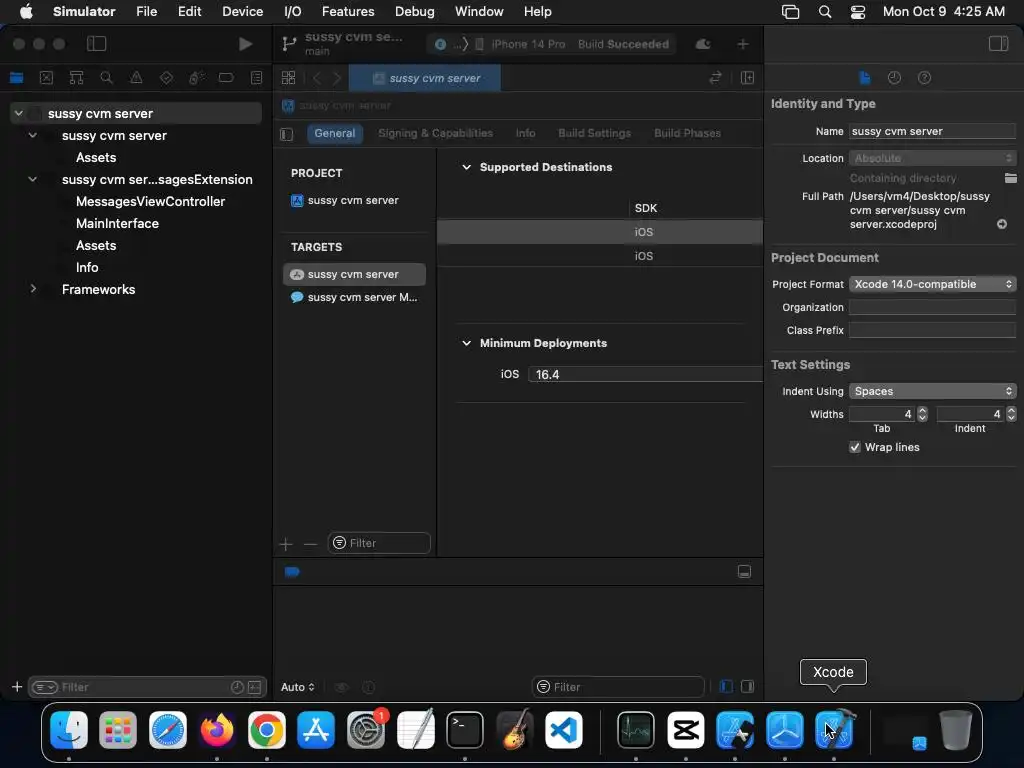Open the Issue navigator warning icon
The image size is (1024, 768).
[x=136, y=78]
